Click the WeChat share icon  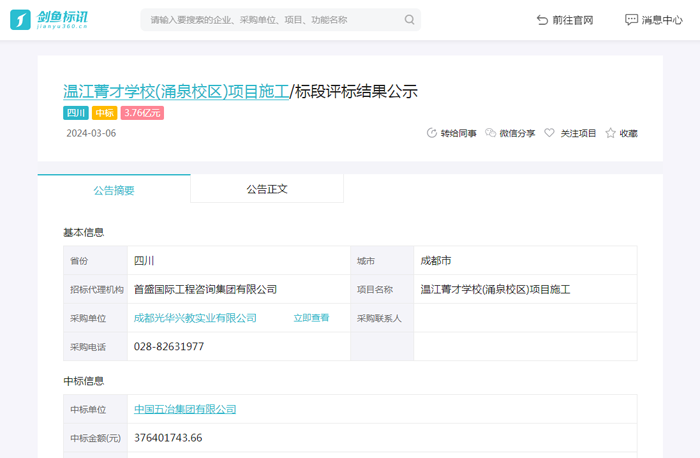[x=490, y=133]
